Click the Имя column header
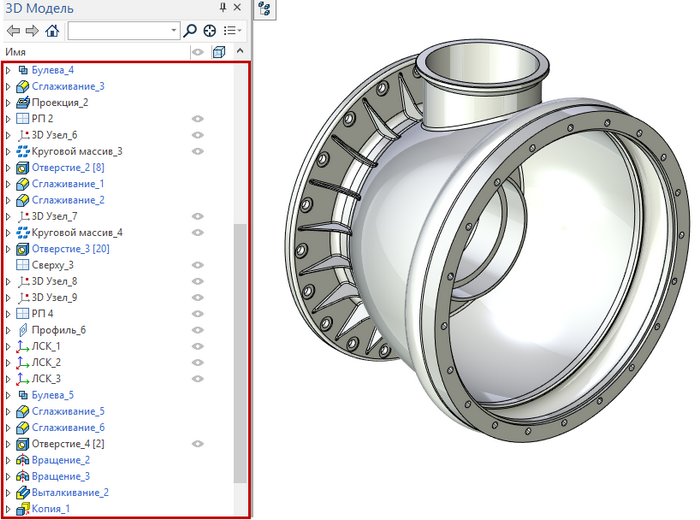700x520 pixels. [x=16, y=52]
